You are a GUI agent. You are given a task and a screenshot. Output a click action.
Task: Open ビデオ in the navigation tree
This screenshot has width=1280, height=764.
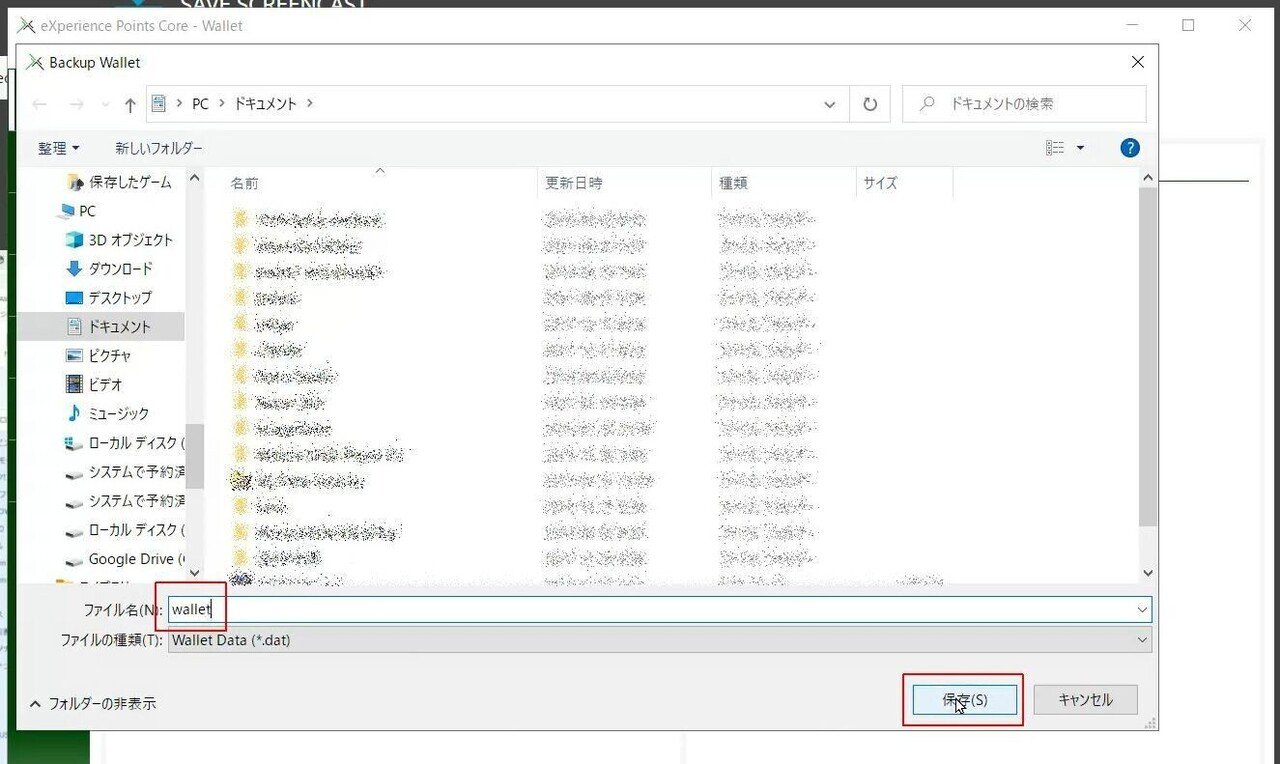tap(93, 385)
